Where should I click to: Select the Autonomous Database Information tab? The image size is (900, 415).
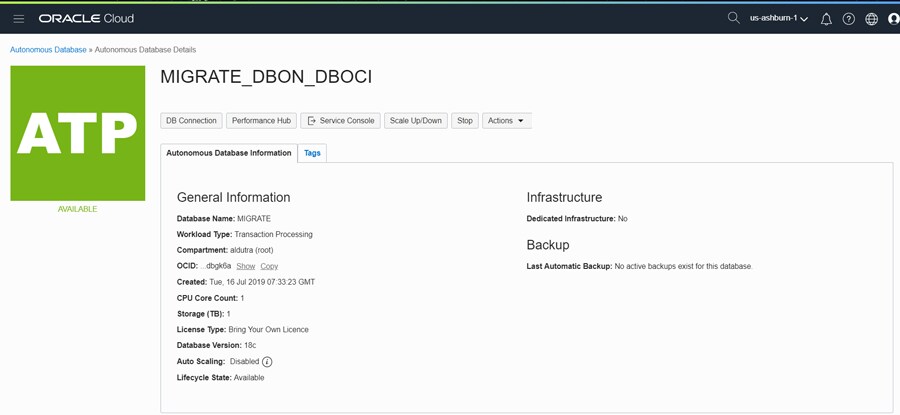(x=228, y=153)
